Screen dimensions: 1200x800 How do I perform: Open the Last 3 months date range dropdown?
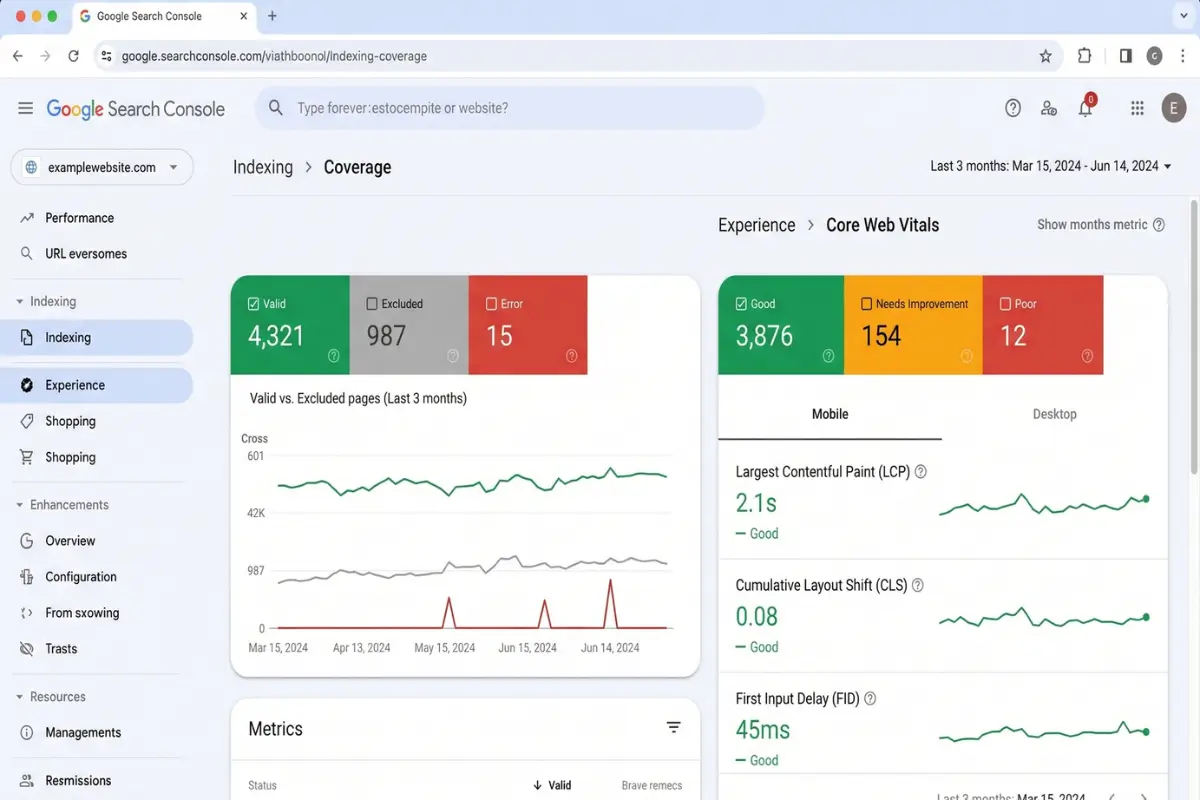[1051, 166]
